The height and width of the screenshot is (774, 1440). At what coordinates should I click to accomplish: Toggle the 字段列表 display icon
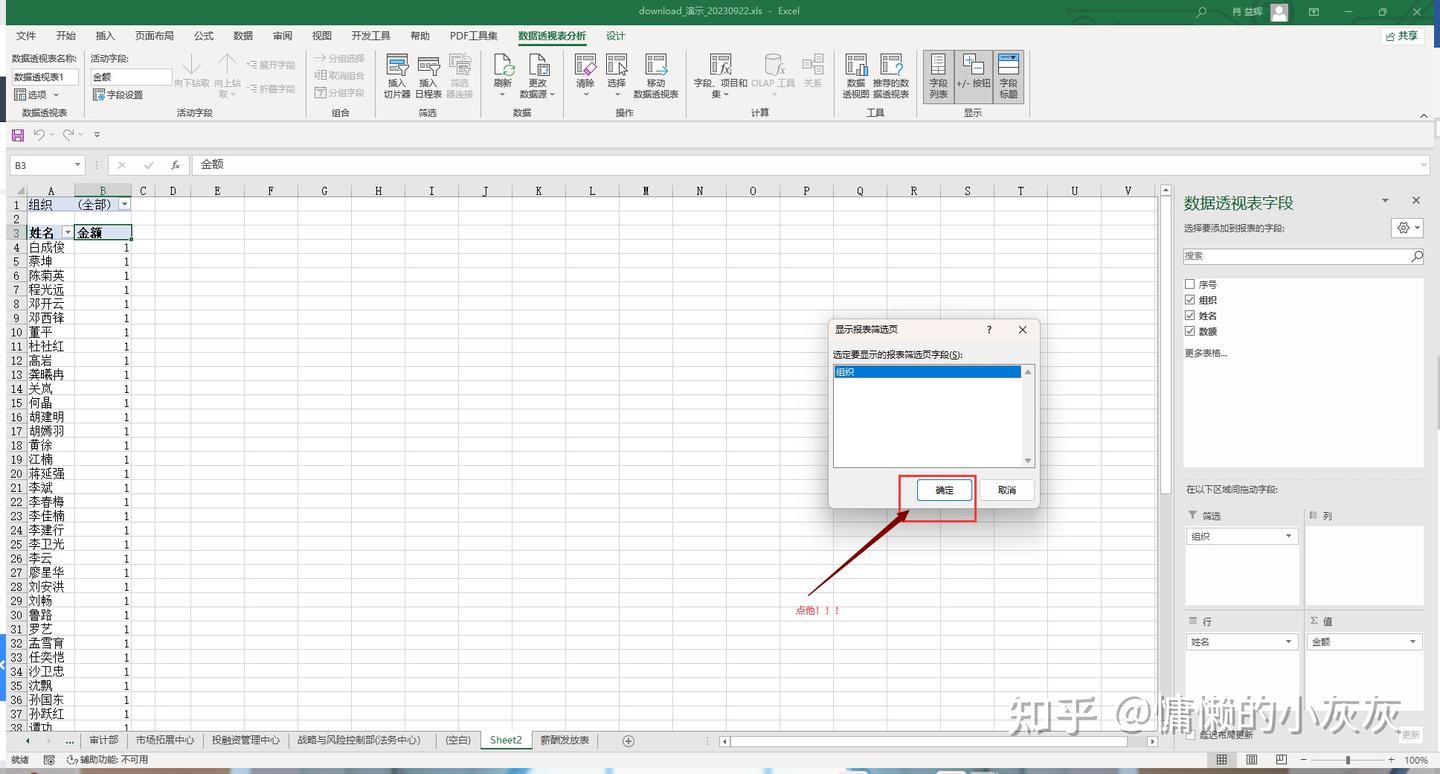tap(938, 75)
